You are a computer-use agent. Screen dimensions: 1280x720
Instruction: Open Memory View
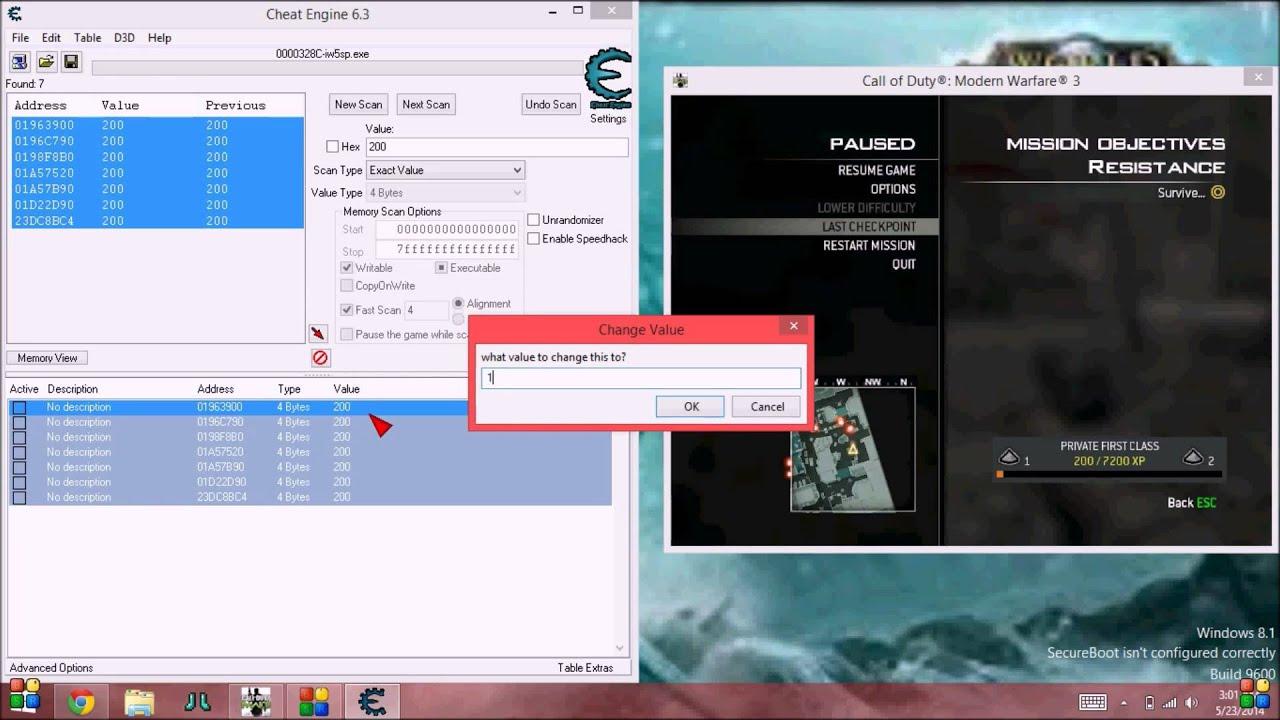(x=47, y=358)
